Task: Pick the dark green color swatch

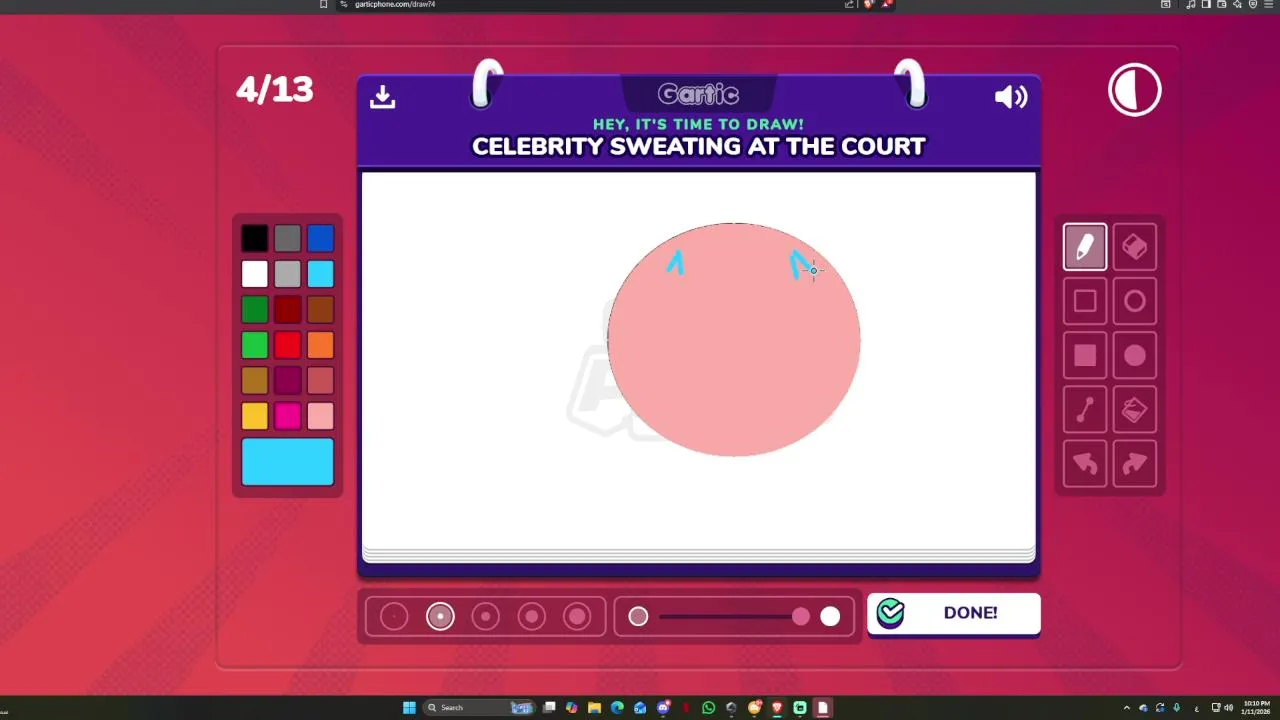Action: [254, 310]
